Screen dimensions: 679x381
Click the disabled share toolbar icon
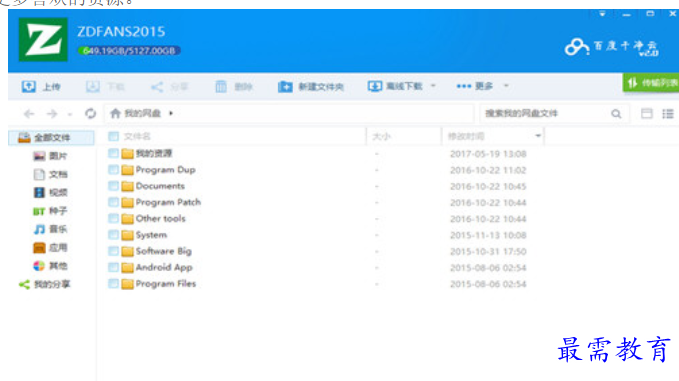click(x=157, y=87)
